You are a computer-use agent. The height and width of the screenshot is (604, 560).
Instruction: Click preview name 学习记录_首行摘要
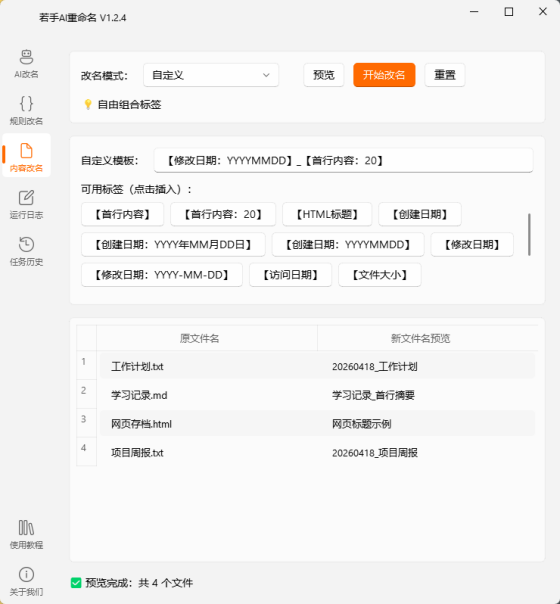coord(373,395)
